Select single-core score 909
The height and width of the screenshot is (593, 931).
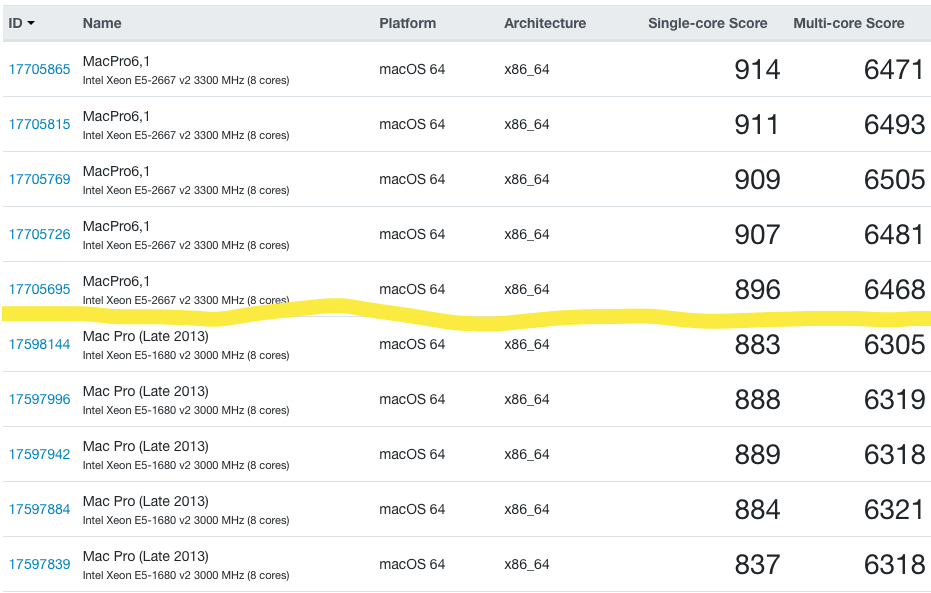coord(757,180)
